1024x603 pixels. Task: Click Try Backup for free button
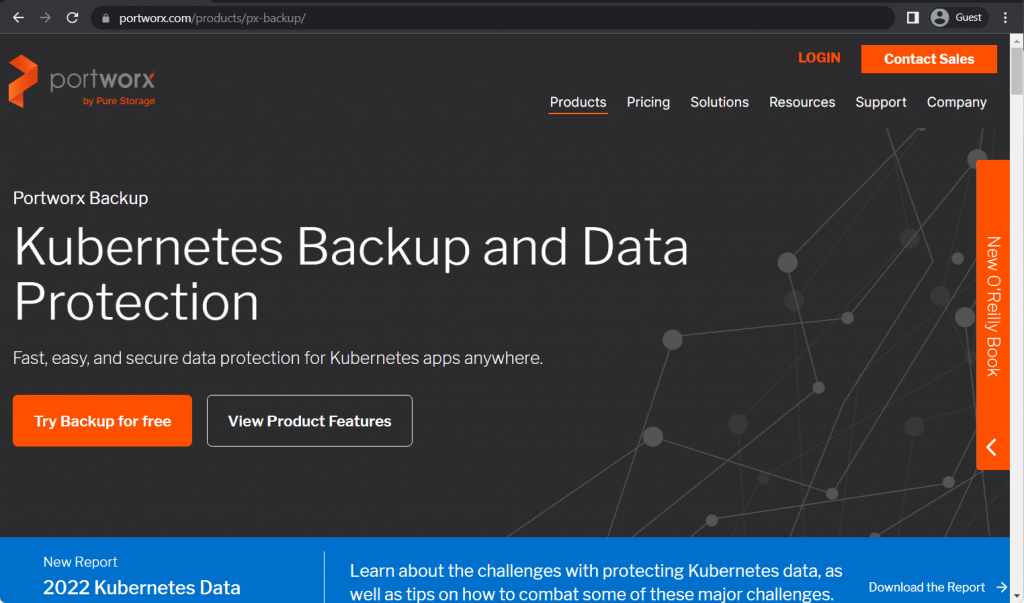click(103, 421)
